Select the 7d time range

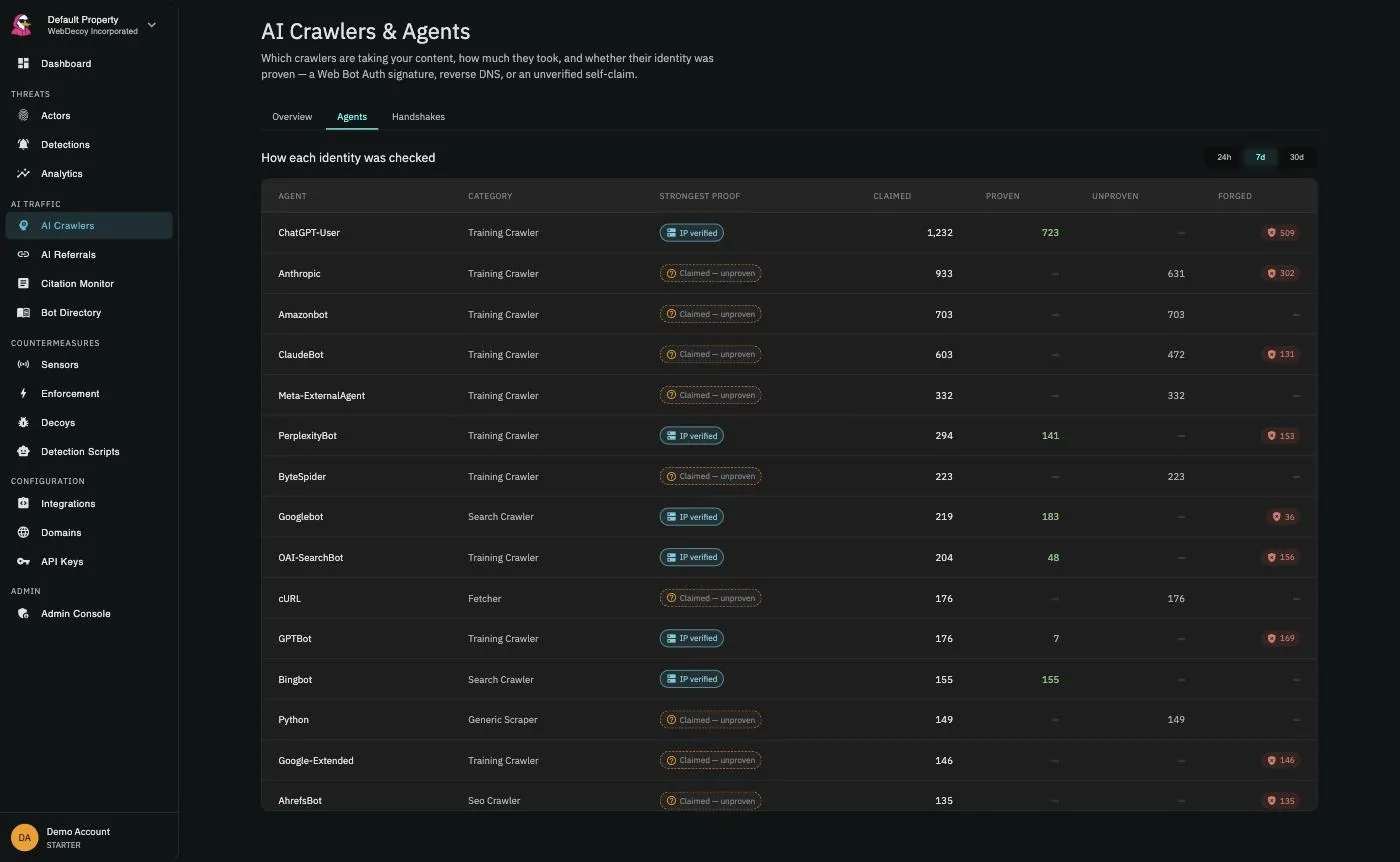(1260, 157)
